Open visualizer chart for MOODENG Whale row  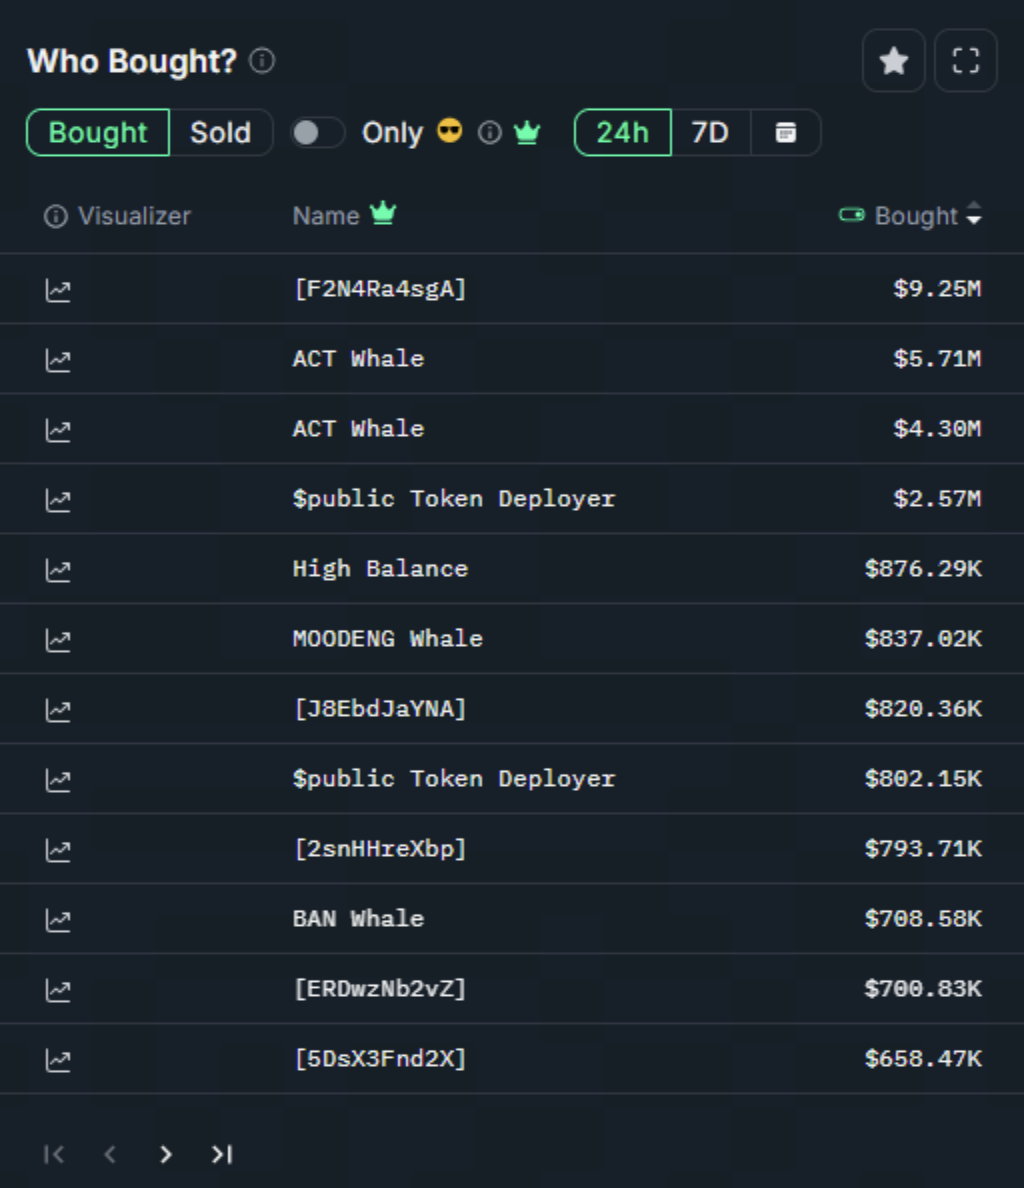tap(58, 640)
